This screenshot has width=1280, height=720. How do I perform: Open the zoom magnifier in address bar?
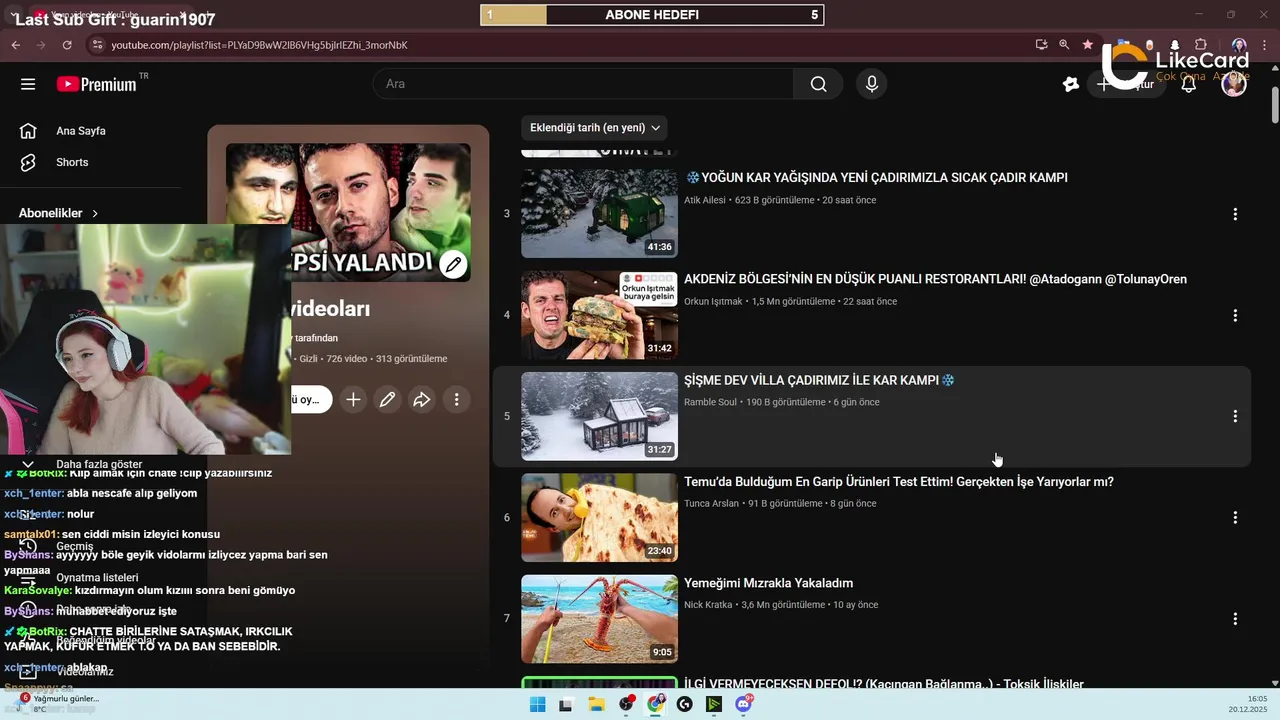click(1064, 45)
